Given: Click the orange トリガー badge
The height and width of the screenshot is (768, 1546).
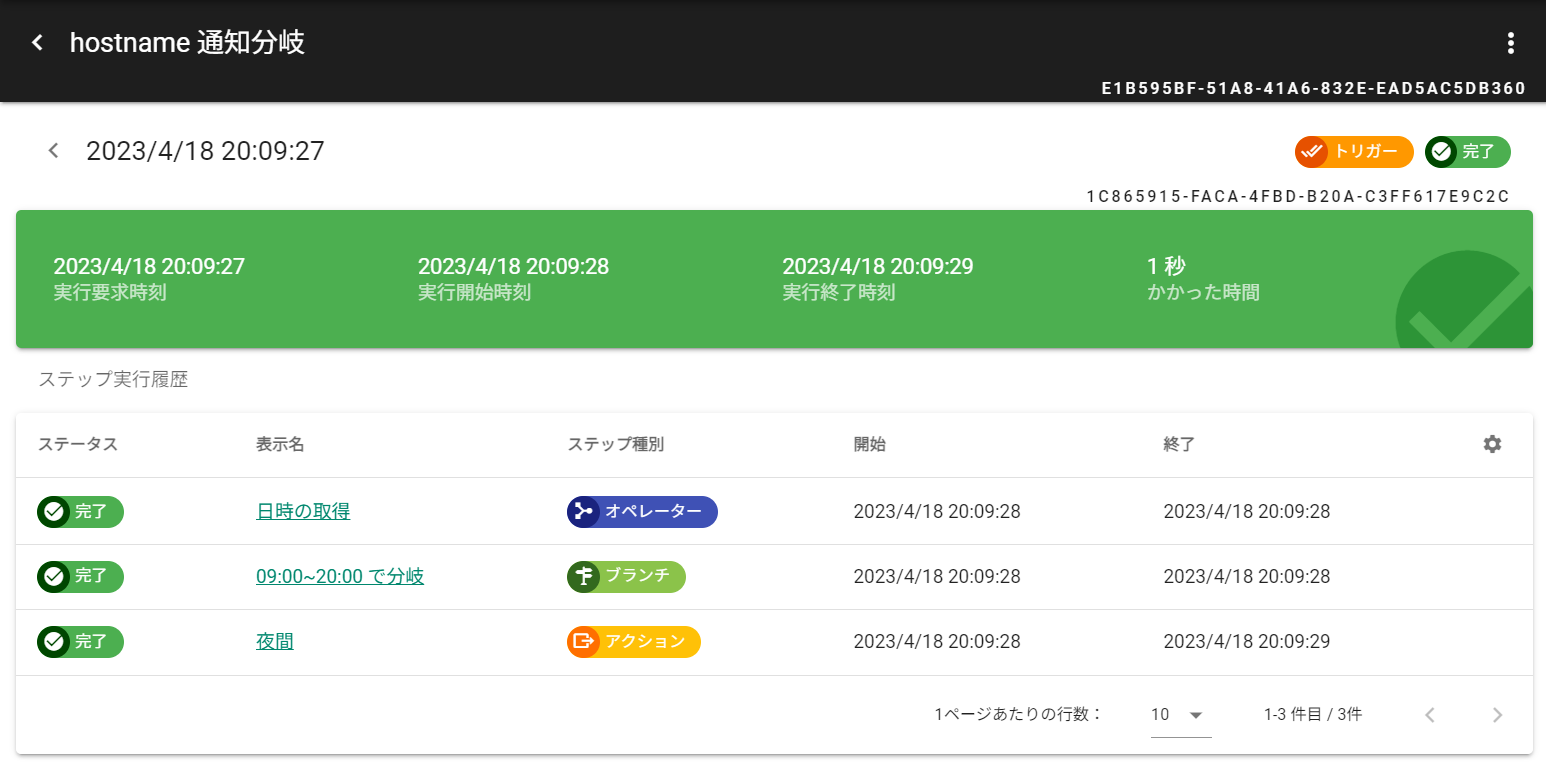Looking at the screenshot, I should [1354, 152].
